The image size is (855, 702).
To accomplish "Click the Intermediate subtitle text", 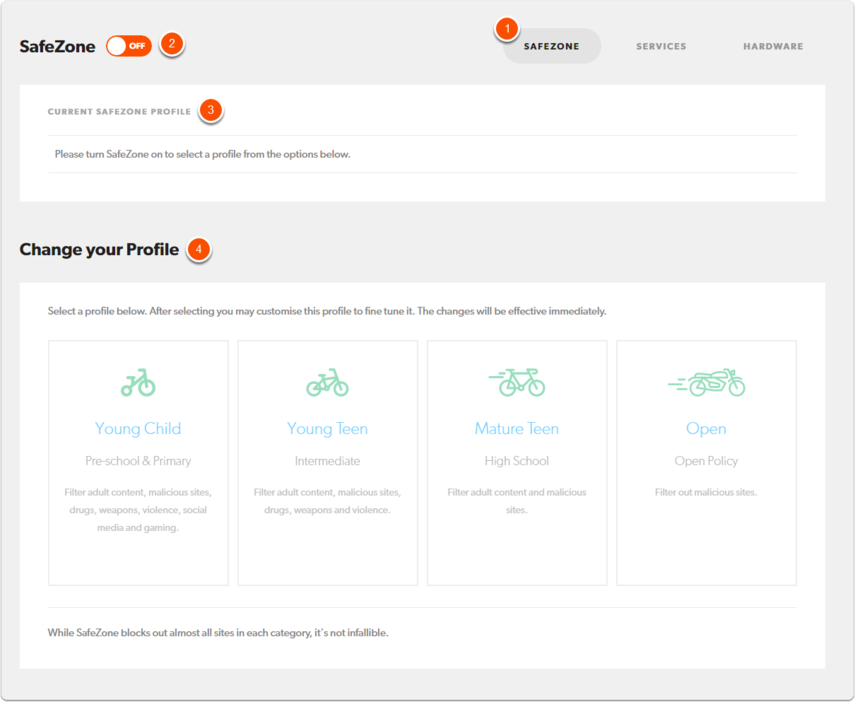I will (327, 461).
